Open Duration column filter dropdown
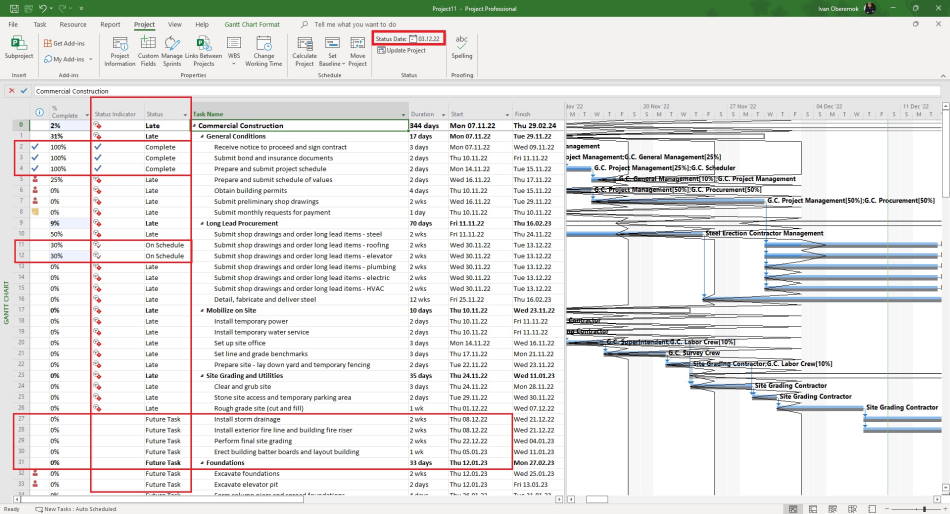The width and height of the screenshot is (950, 514). pyautogui.click(x=443, y=115)
